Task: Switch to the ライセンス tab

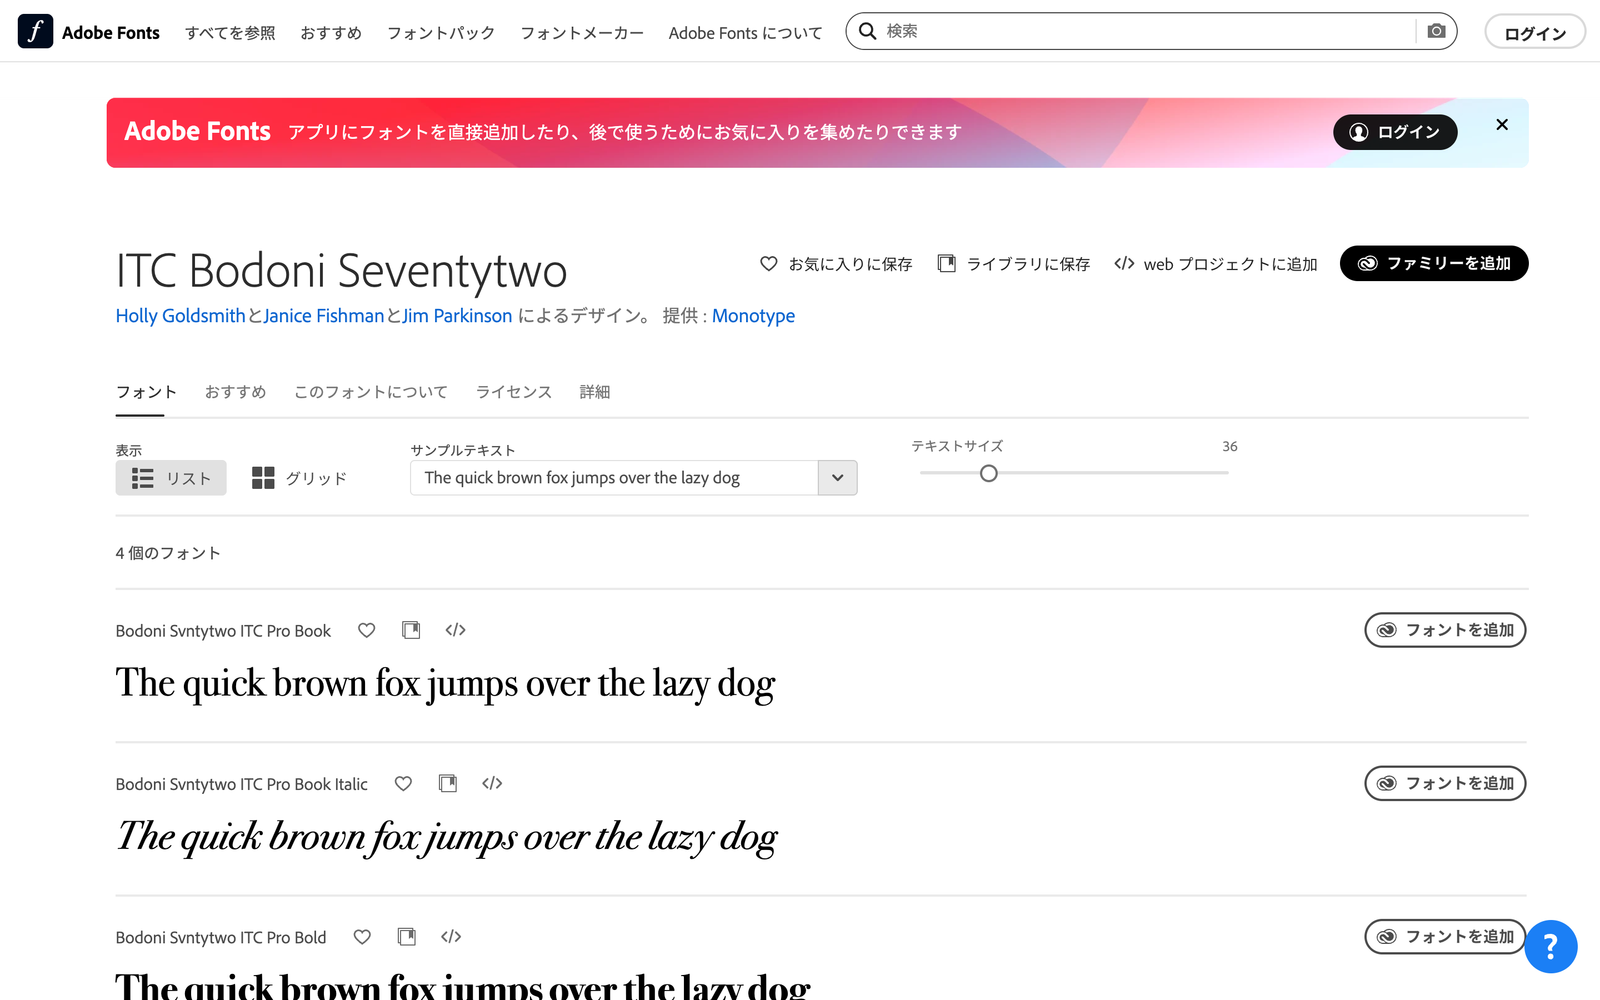Action: coord(514,392)
